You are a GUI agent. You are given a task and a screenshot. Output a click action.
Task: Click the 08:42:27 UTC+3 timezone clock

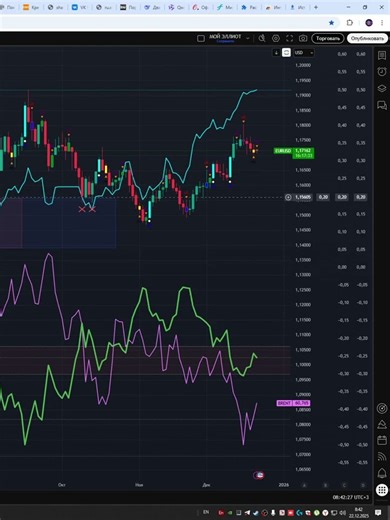pyautogui.click(x=351, y=497)
